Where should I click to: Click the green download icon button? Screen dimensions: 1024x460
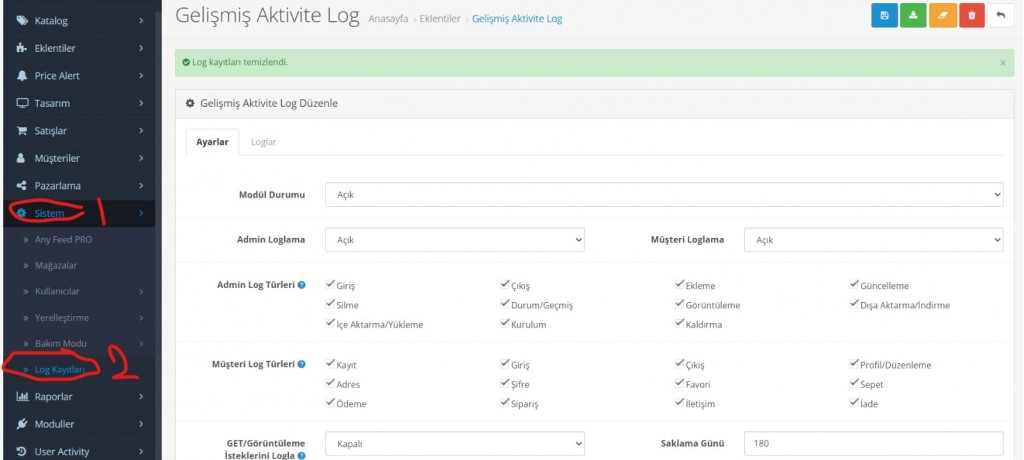(913, 17)
